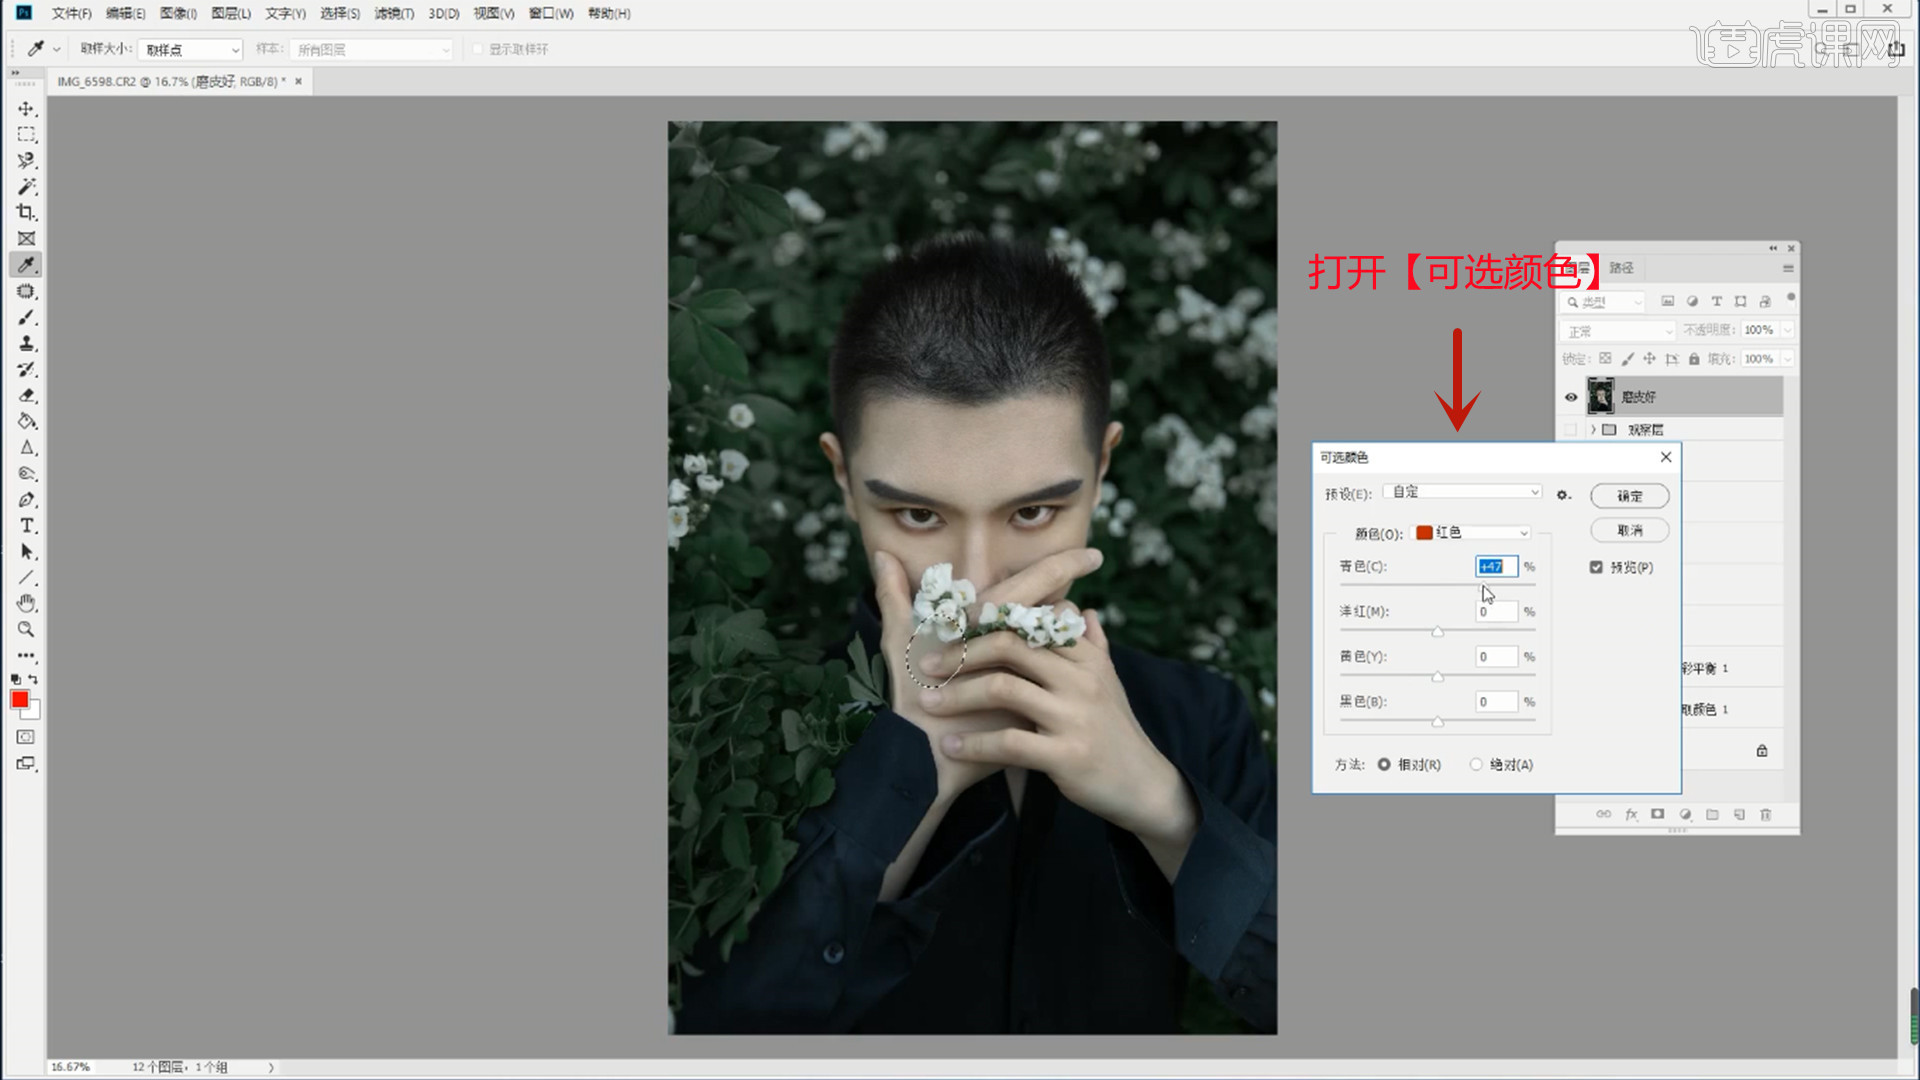Viewport: 1920px width, 1080px height.
Task: Open the 预设 preset dropdown
Action: point(1463,492)
